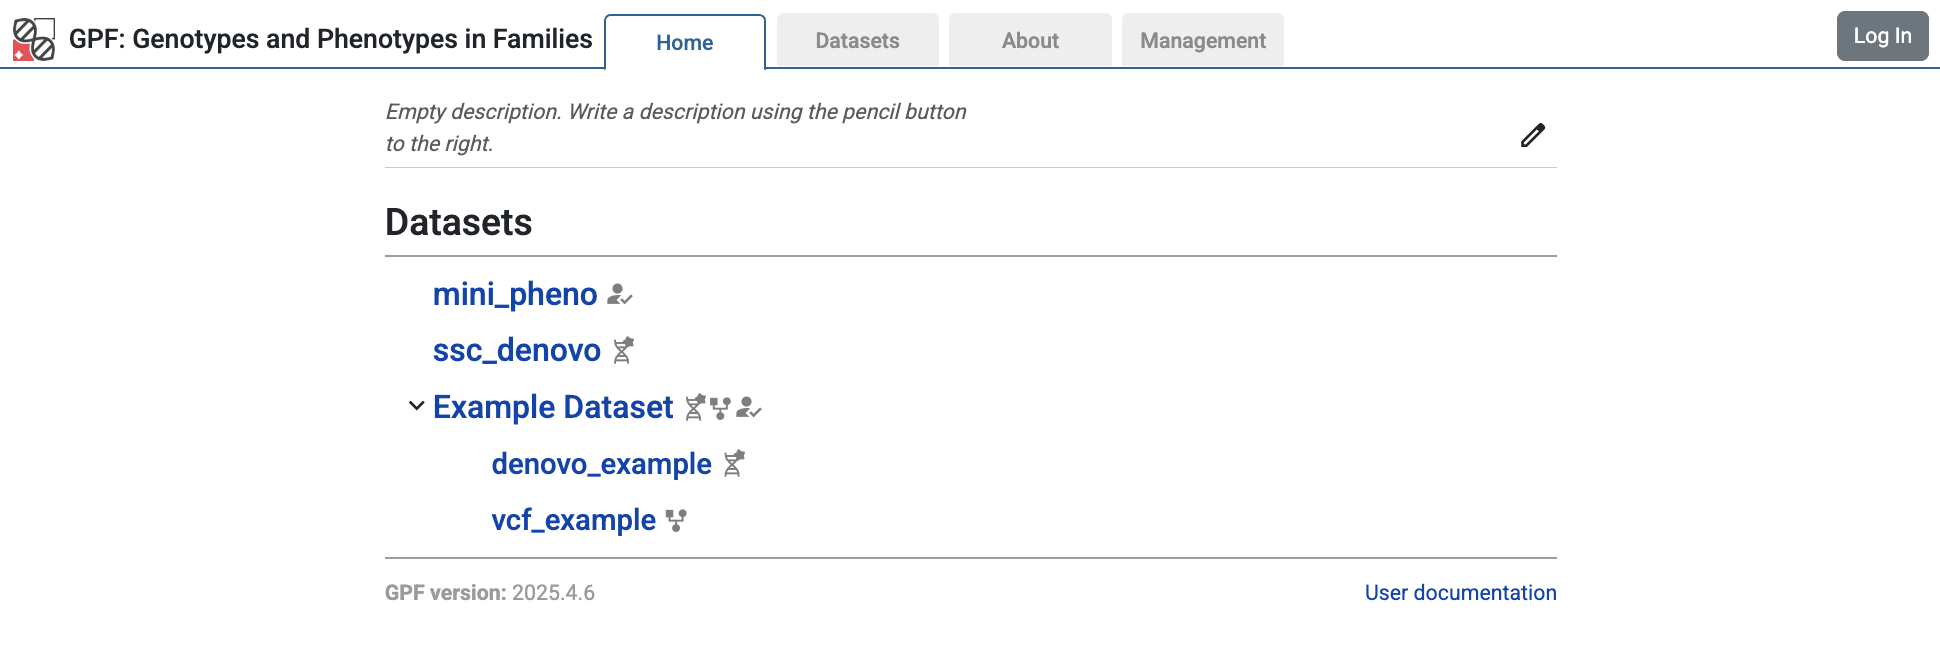Click the phenotype person icon beside Example Dataset
Viewport: 1940px width, 666px height.
point(748,407)
